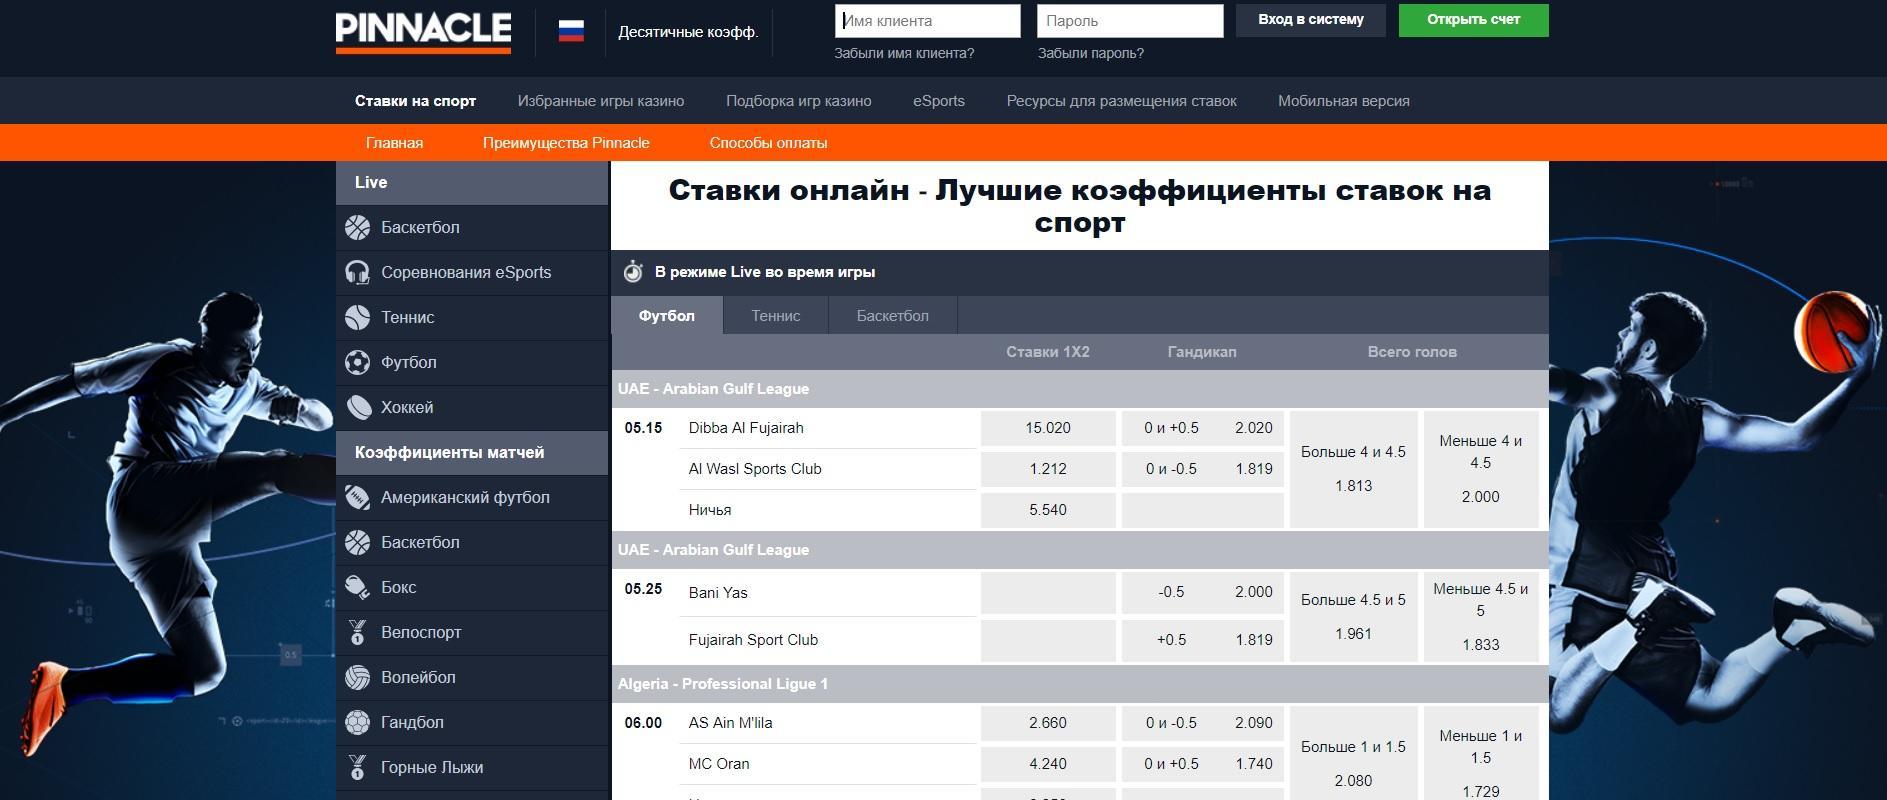This screenshot has width=1887, height=800.
Task: Click the boxing glove icon beside Бокс
Action: 358,588
